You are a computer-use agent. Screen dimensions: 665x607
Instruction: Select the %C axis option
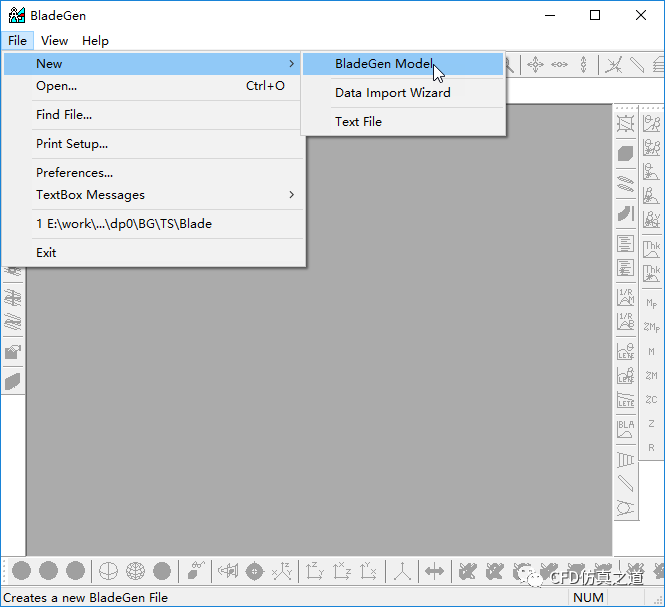pos(651,400)
